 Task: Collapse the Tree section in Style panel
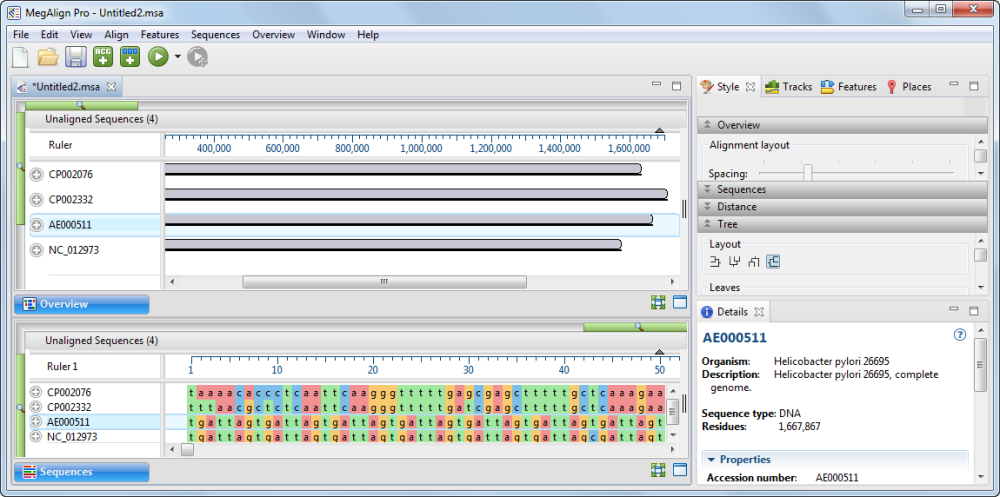[x=707, y=224]
